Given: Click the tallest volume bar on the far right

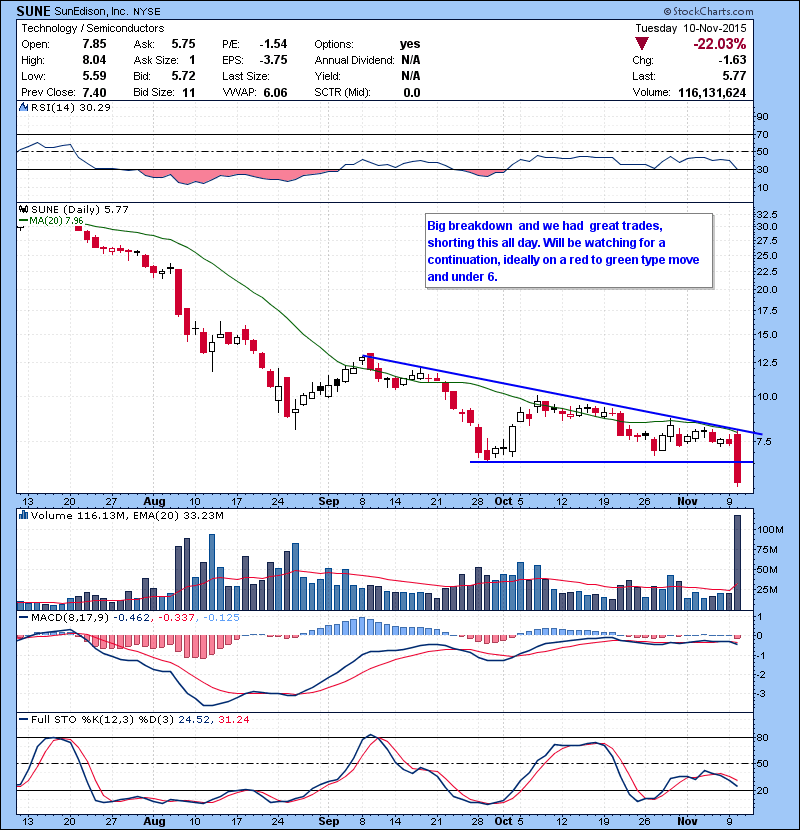Looking at the screenshot, I should (x=737, y=562).
